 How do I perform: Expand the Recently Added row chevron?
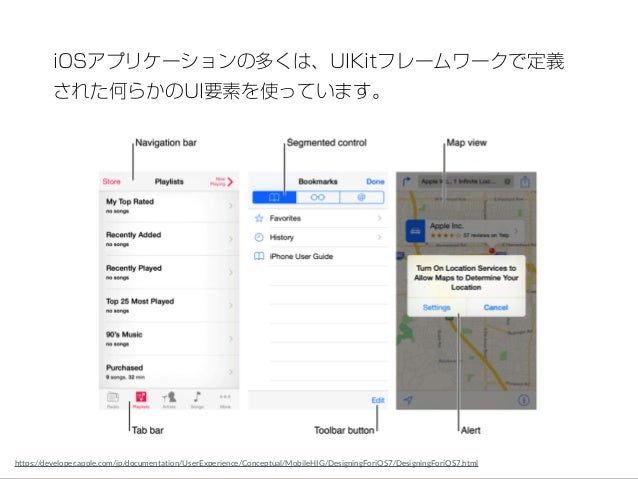(231, 239)
